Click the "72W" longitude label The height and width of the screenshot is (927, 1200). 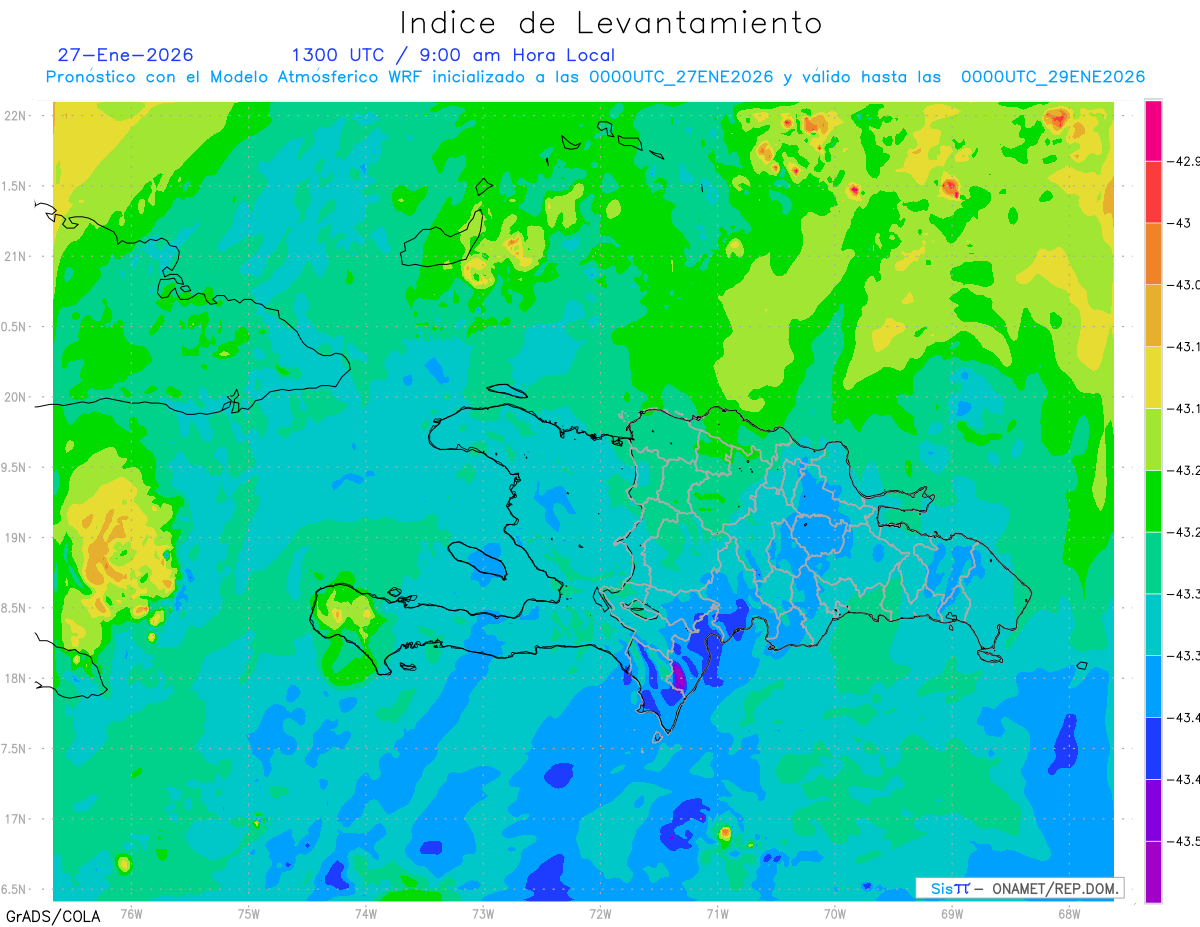pos(600,913)
